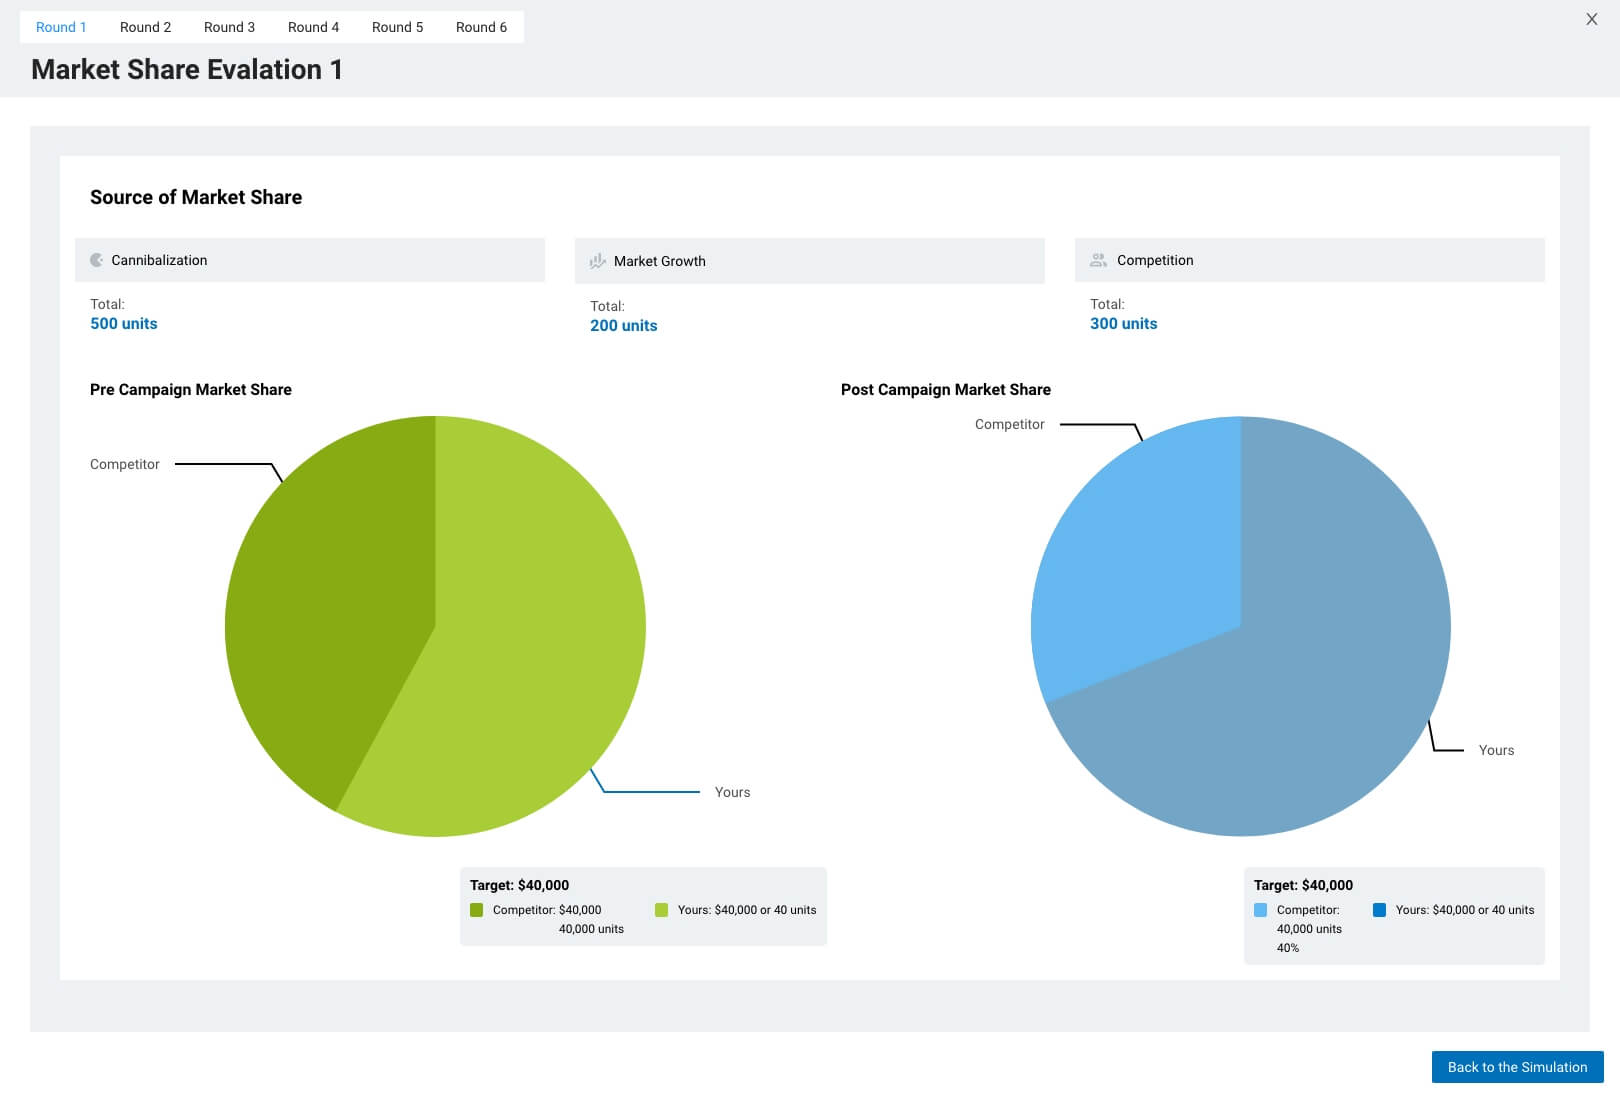Click the Competitor label of post-campaign pie

[1010, 424]
